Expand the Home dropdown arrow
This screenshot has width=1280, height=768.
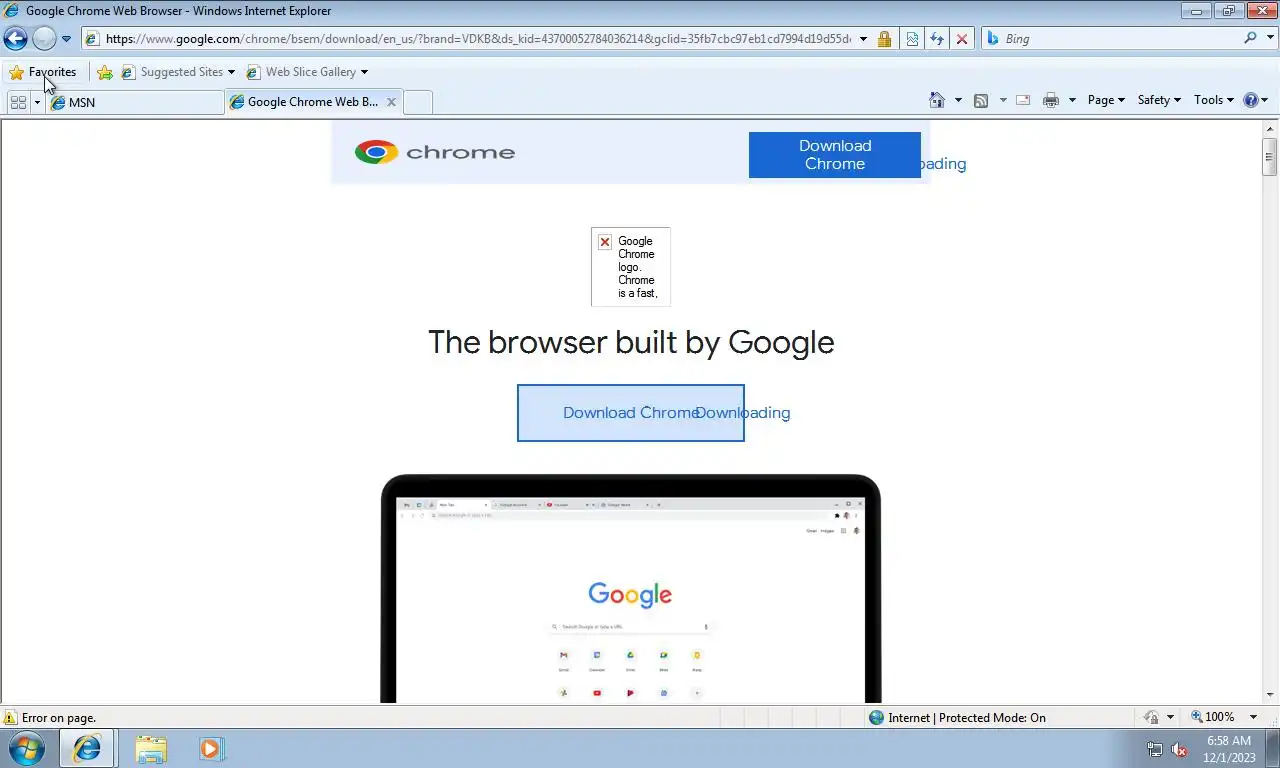(x=958, y=100)
